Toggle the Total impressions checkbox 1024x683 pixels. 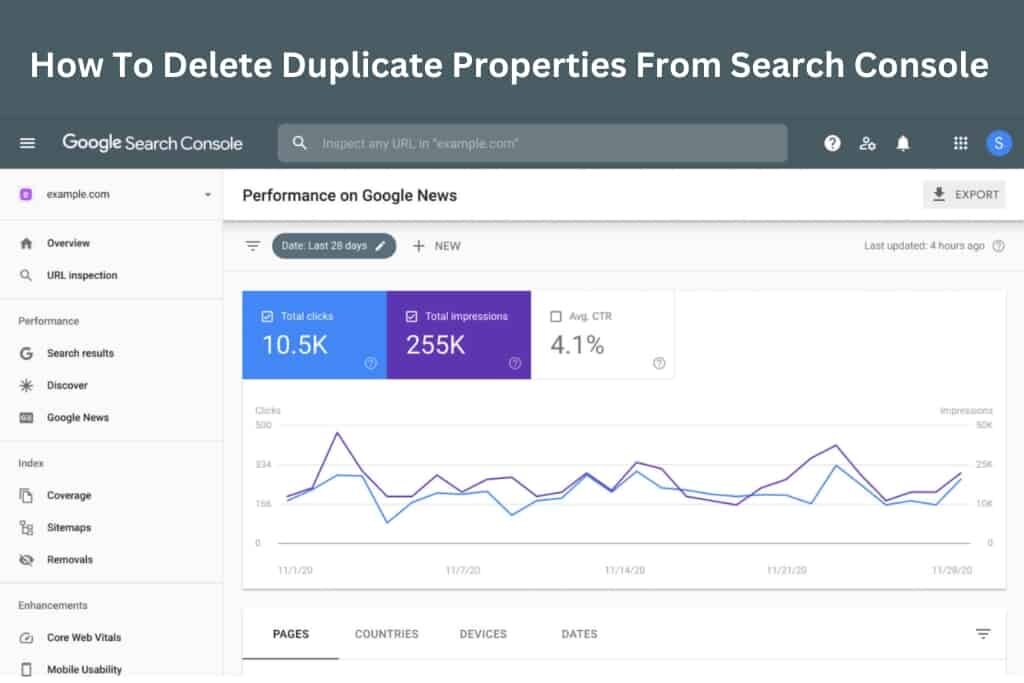pyautogui.click(x=411, y=316)
